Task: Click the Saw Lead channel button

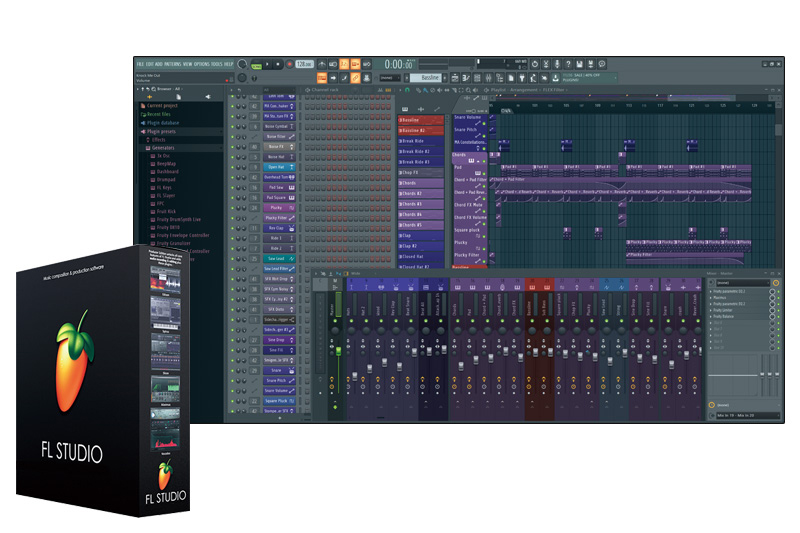Action: [x=279, y=259]
